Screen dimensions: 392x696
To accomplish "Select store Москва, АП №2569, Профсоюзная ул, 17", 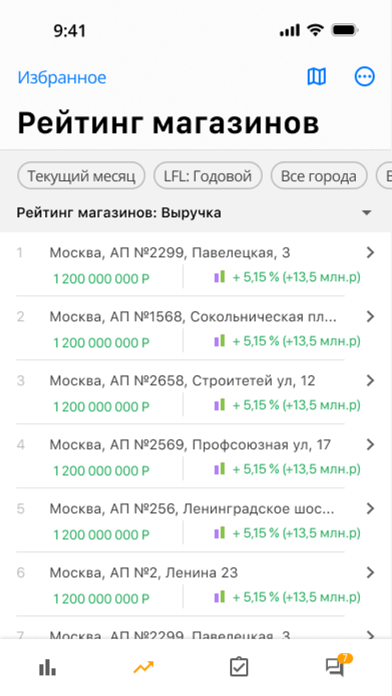I will [190, 445].
